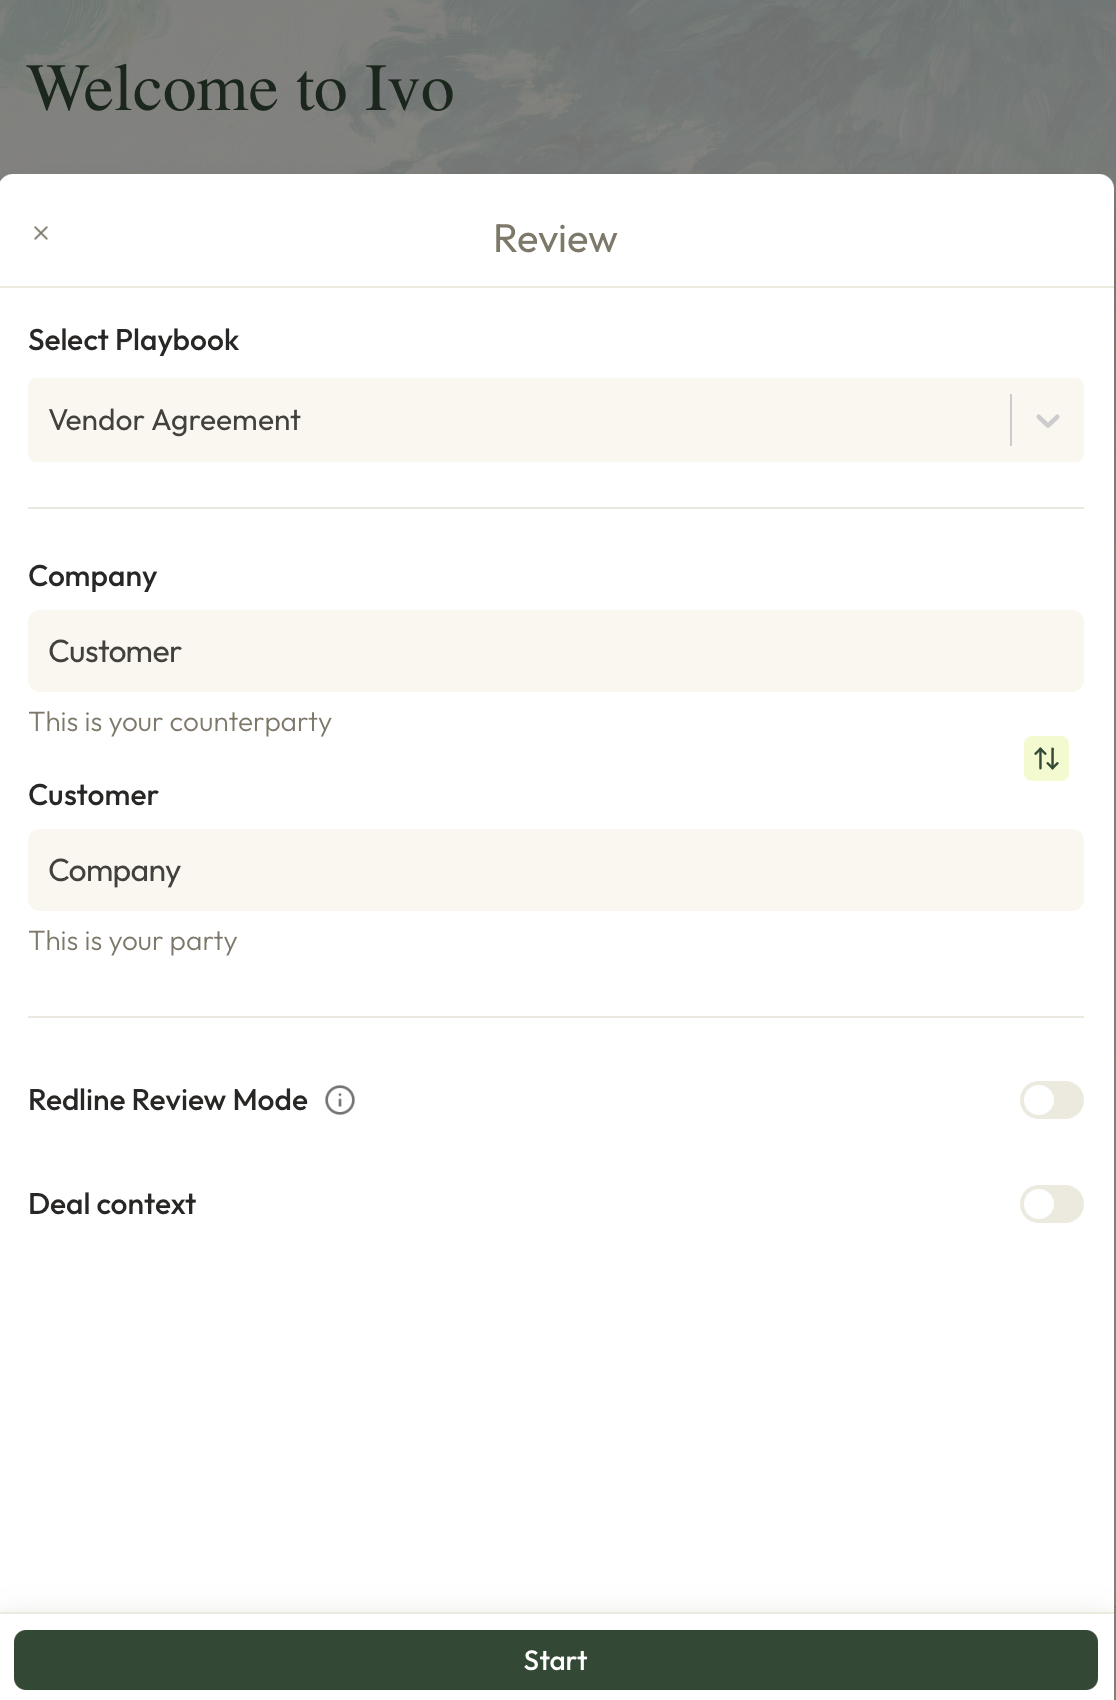Screen dimensions: 1116x1700
Task: Click the "Select Playbook" label
Action: pos(134,340)
